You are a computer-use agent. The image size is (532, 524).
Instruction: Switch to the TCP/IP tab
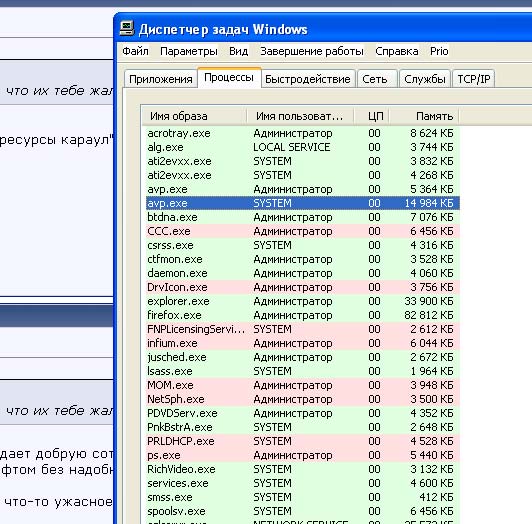tap(474, 79)
